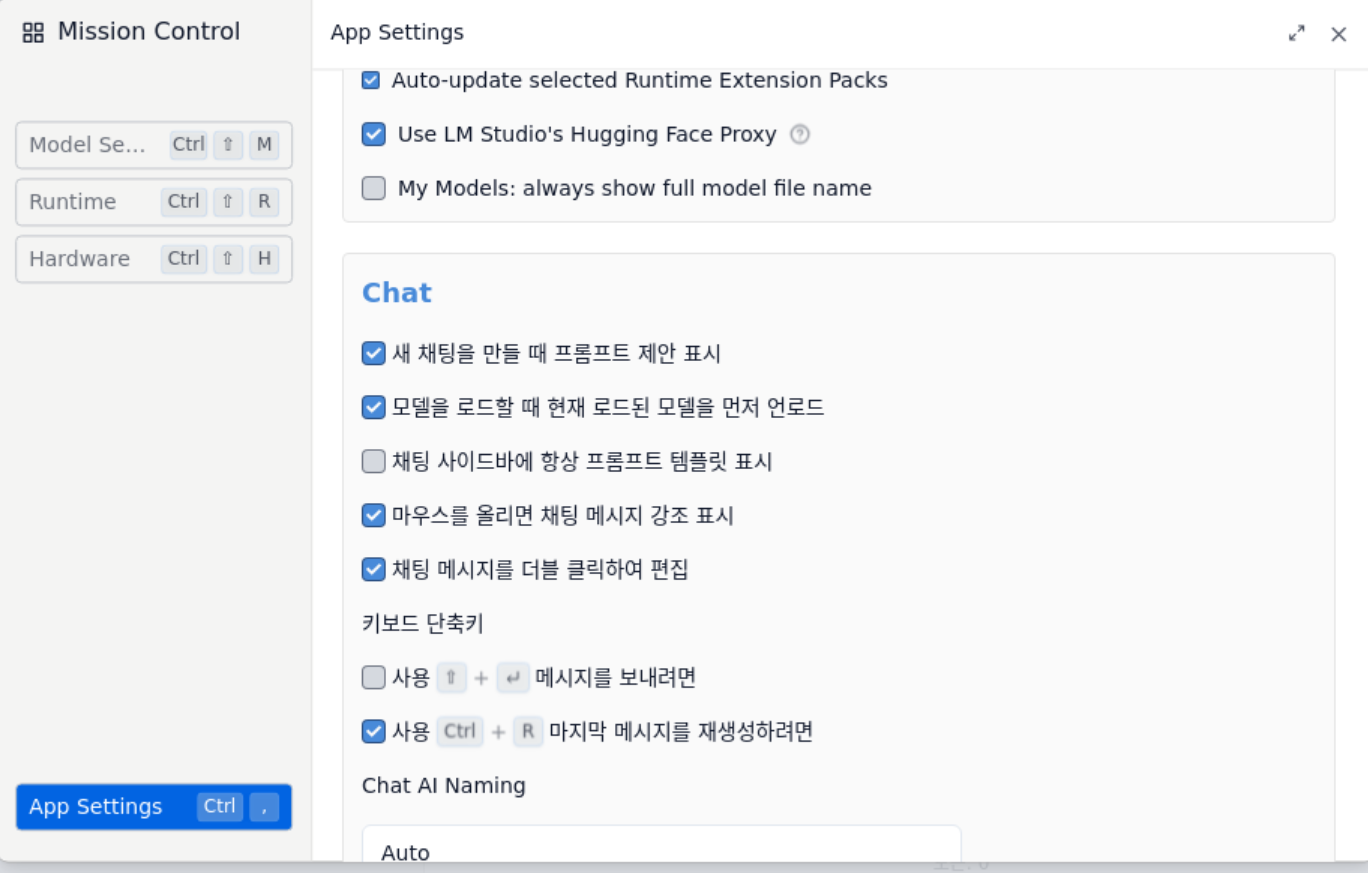
Task: Click the Mission Control grid icon
Action: 33,32
